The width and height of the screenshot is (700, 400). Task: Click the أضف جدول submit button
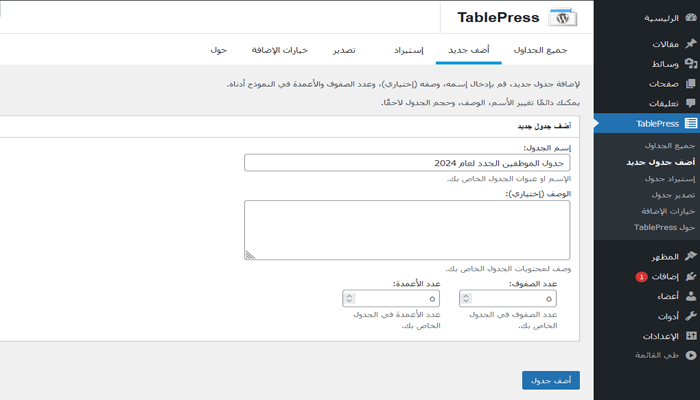pyautogui.click(x=551, y=380)
